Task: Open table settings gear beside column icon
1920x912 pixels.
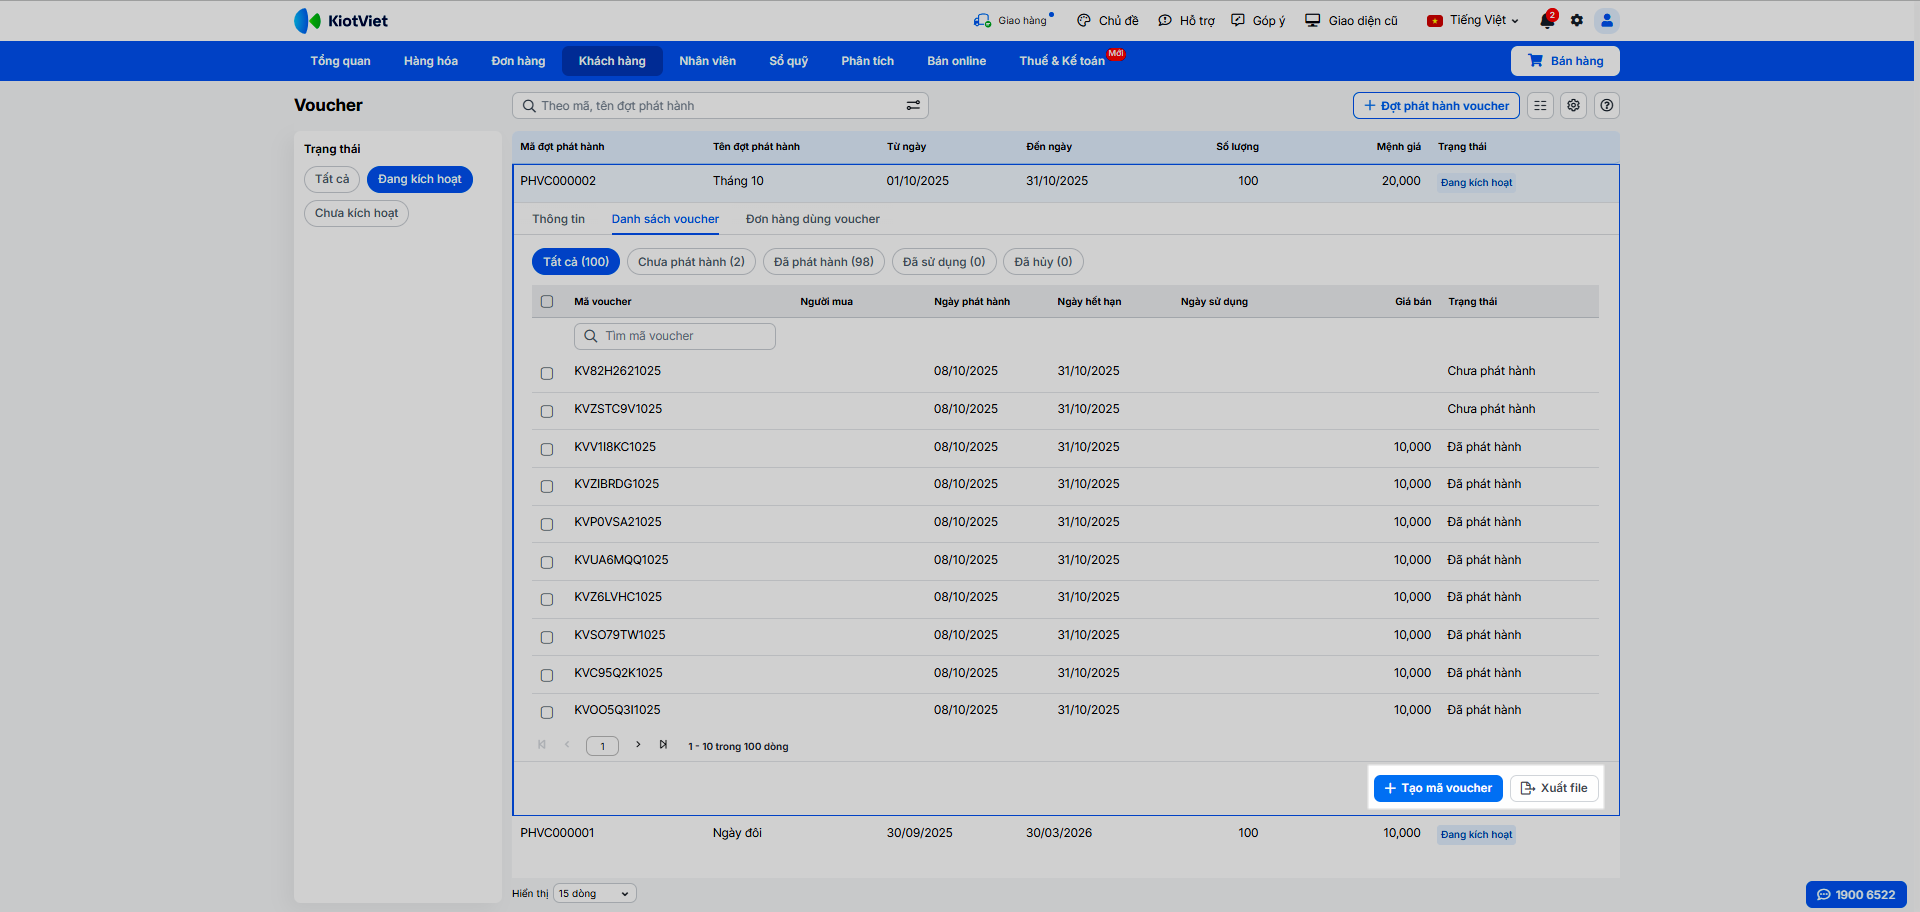Action: [1574, 106]
